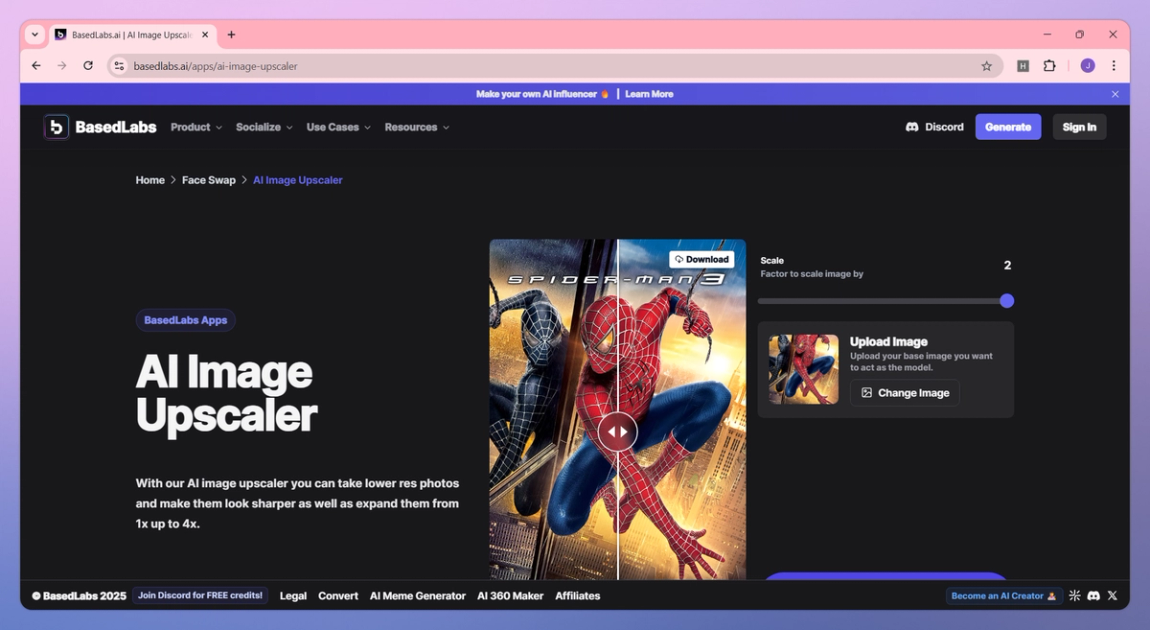Screen dimensions: 1150x630
Task: Open the Discord link in header
Action: [934, 127]
